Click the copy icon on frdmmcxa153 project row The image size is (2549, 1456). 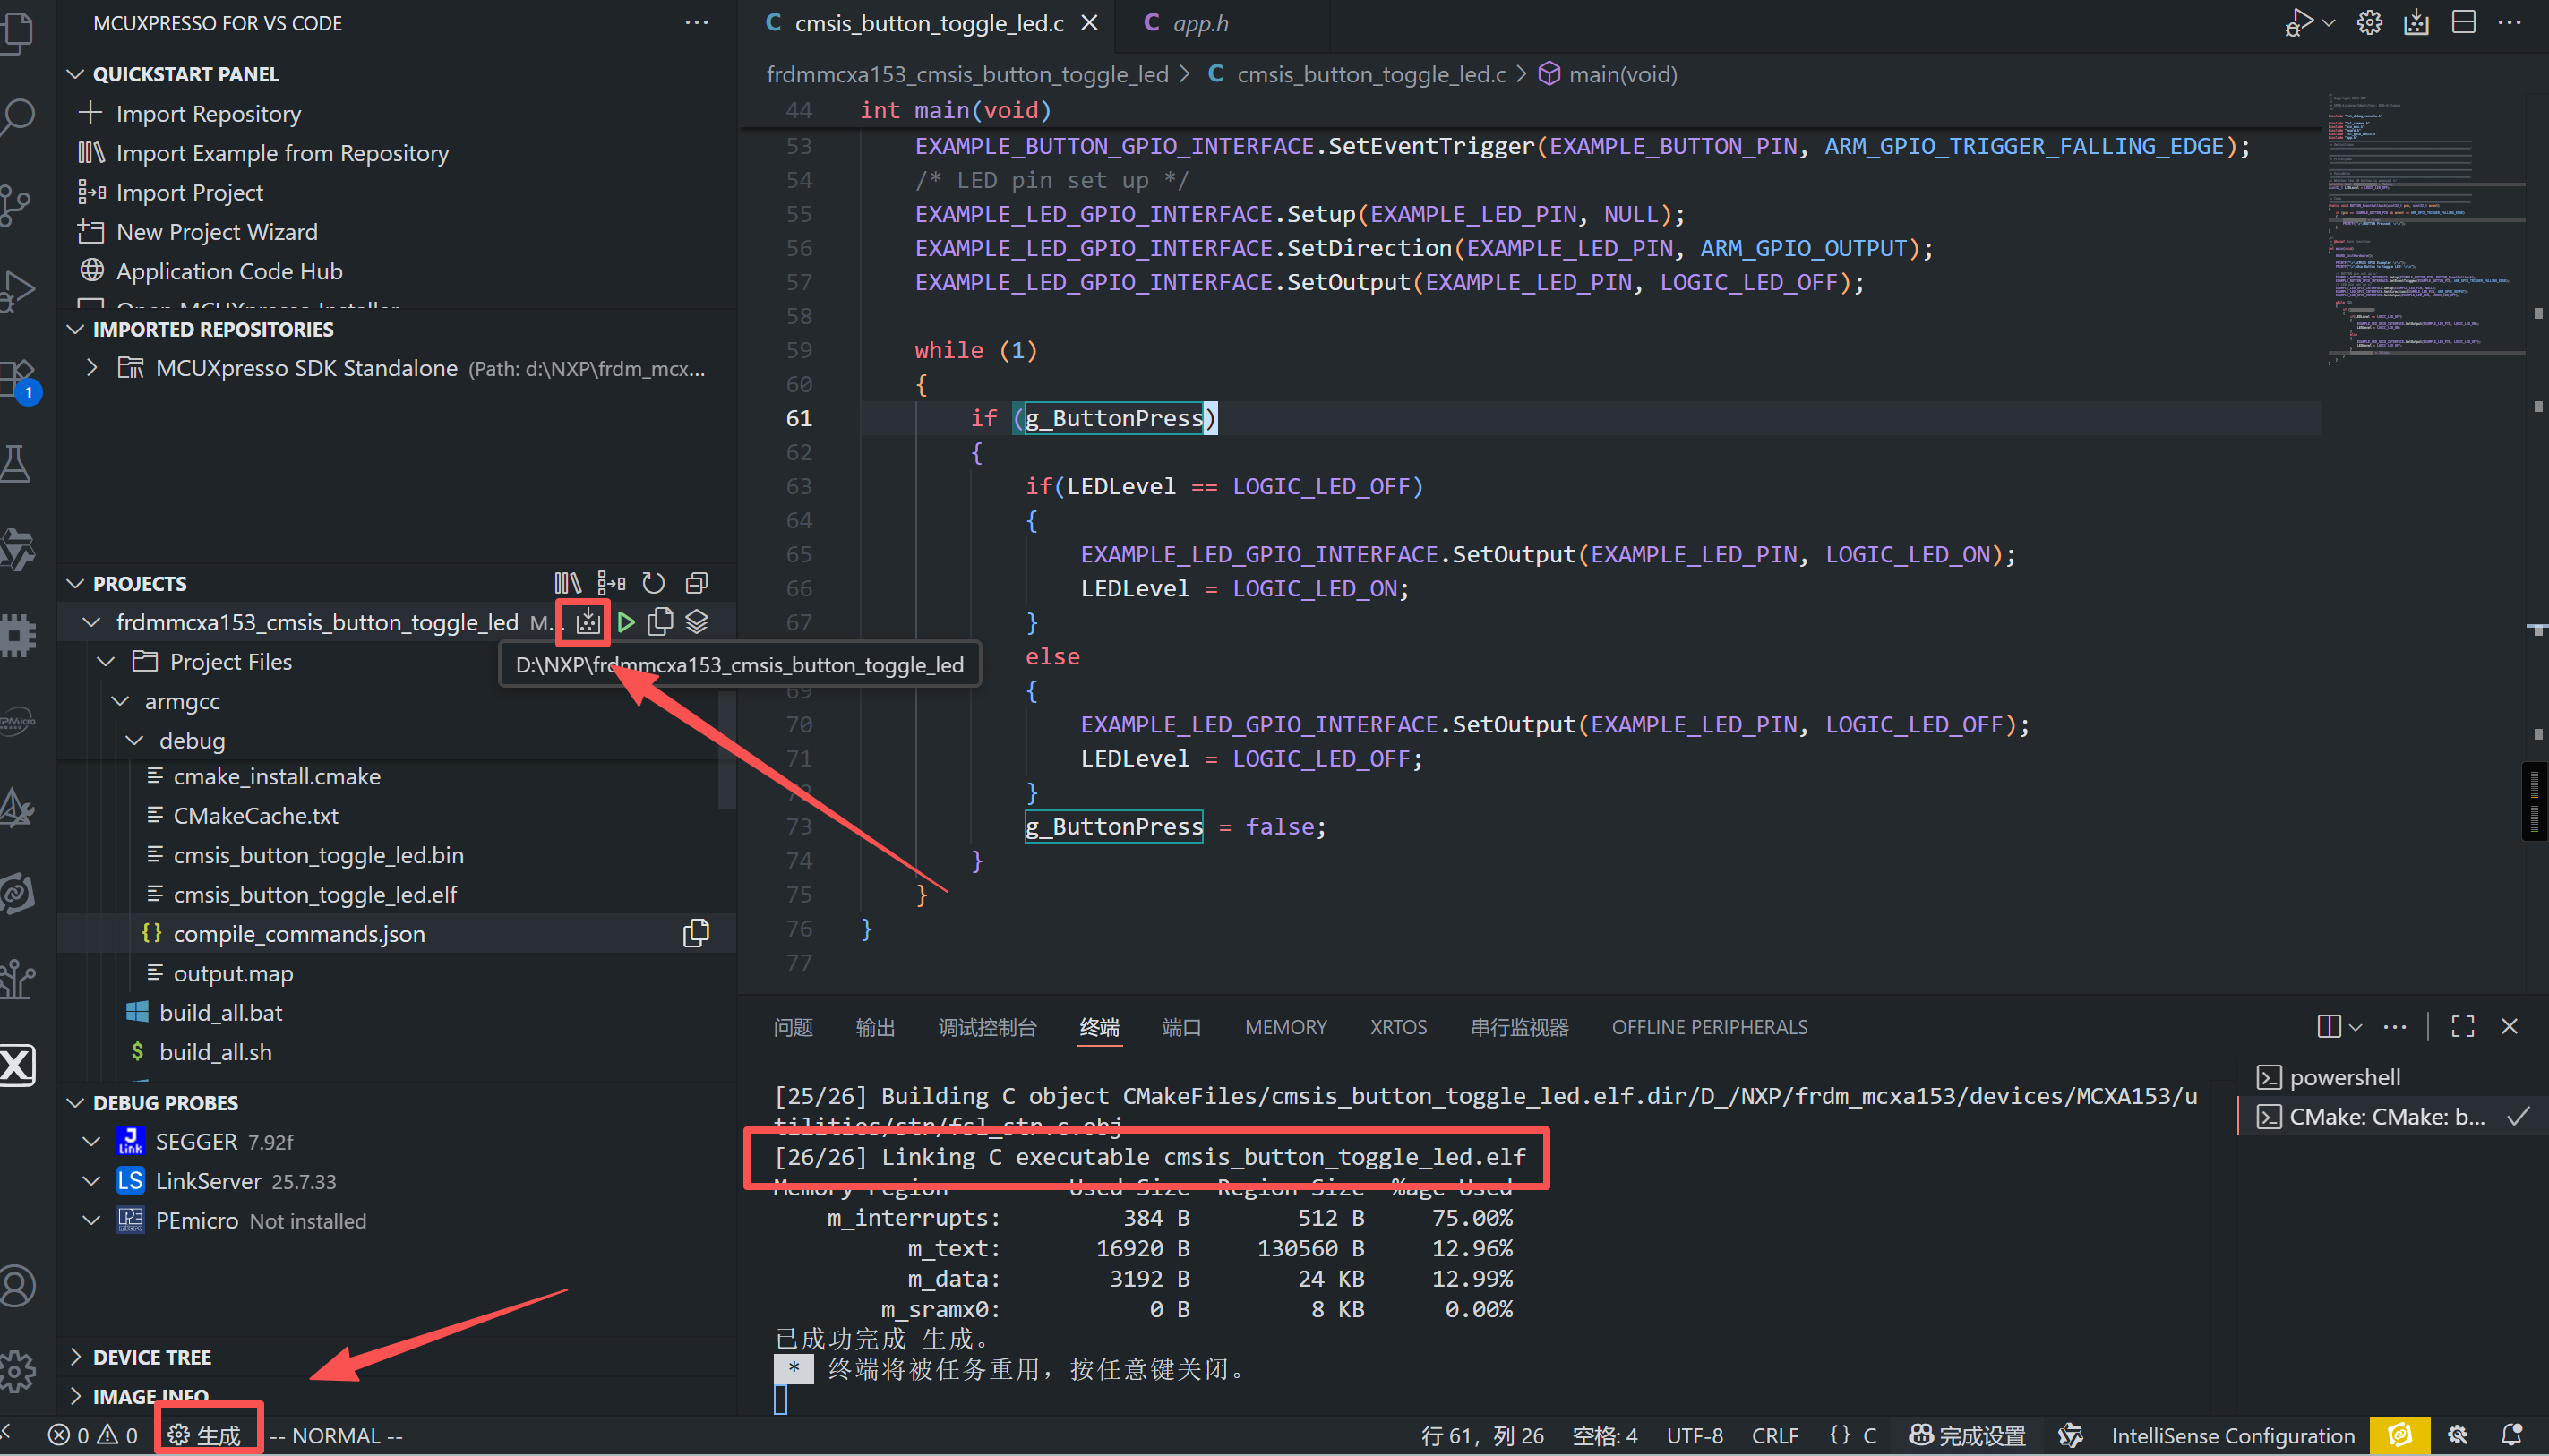point(660,622)
